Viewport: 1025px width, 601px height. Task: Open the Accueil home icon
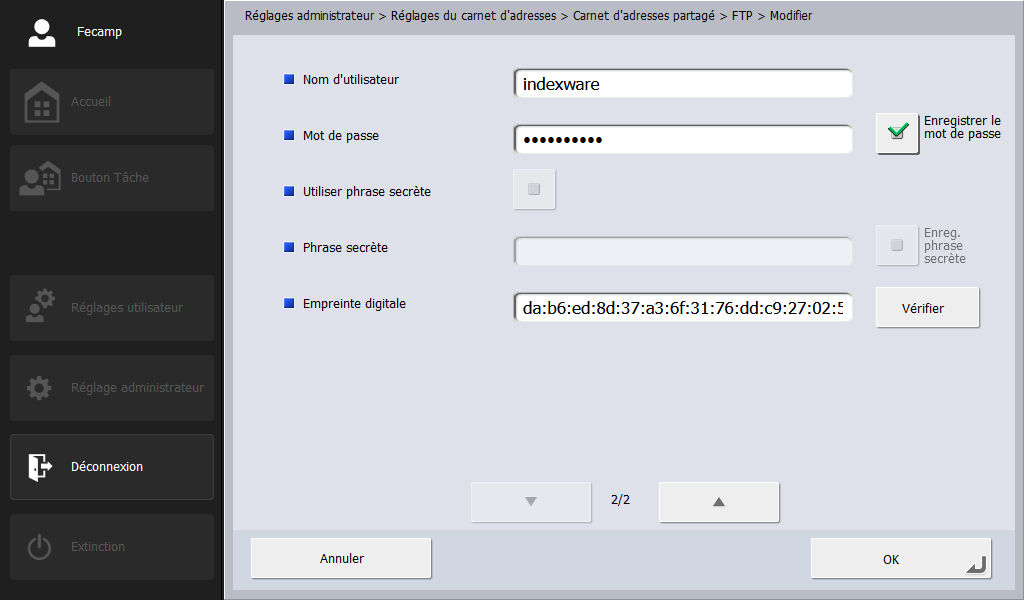pyautogui.click(x=41, y=102)
